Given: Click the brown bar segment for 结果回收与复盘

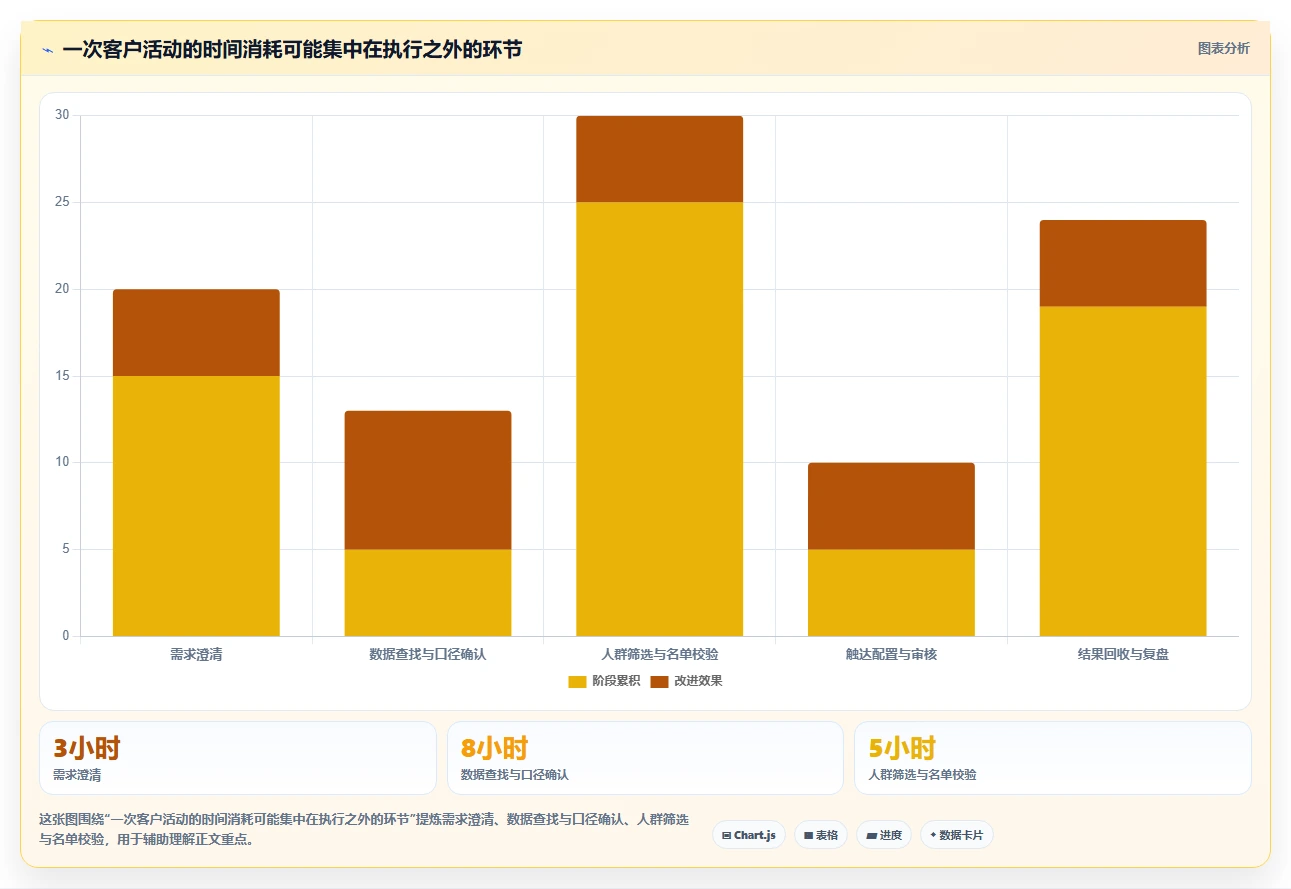Looking at the screenshot, I should tap(1123, 263).
